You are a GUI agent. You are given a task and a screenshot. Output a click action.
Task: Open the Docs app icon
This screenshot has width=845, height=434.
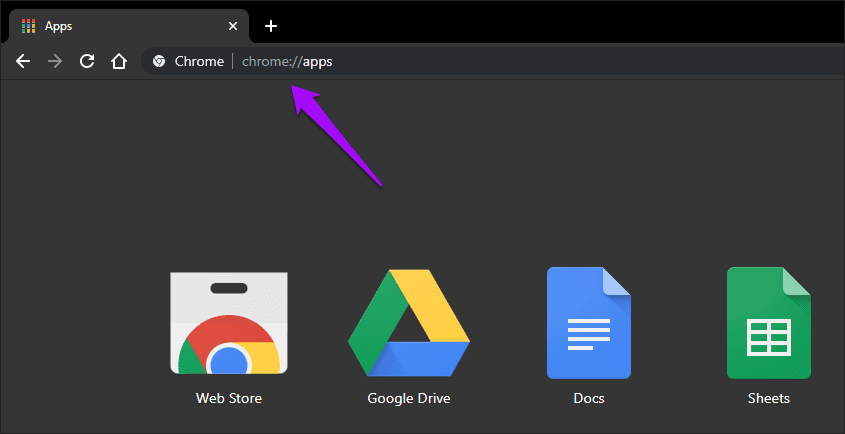tap(589, 323)
